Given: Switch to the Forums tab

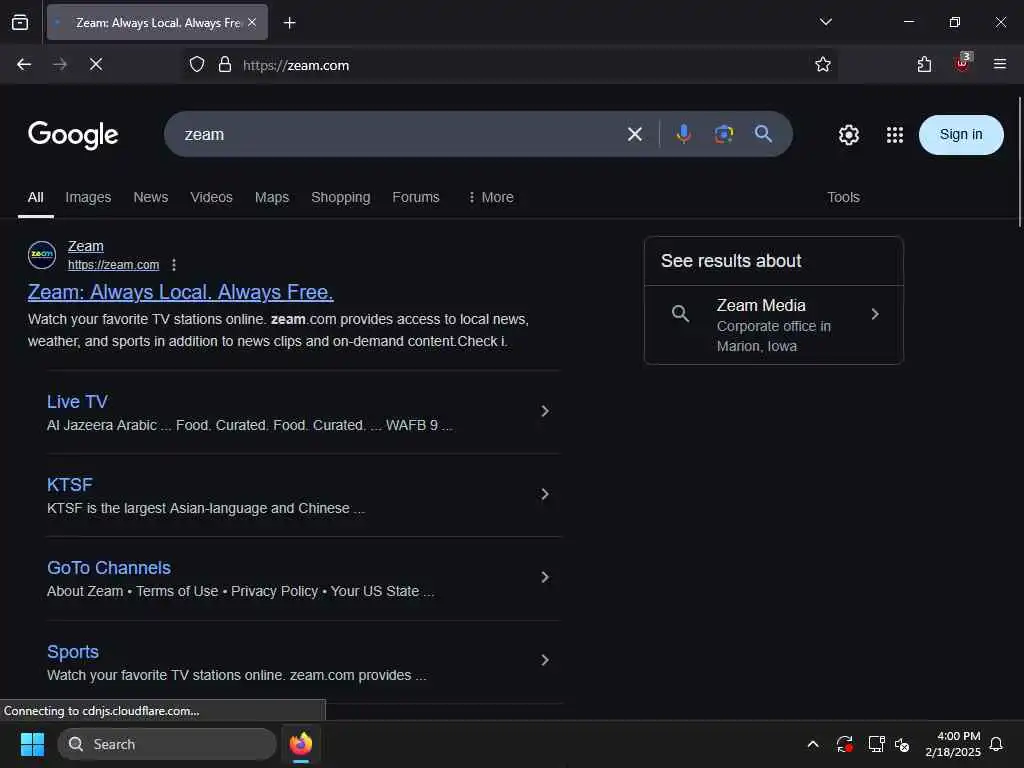Looking at the screenshot, I should click(416, 197).
